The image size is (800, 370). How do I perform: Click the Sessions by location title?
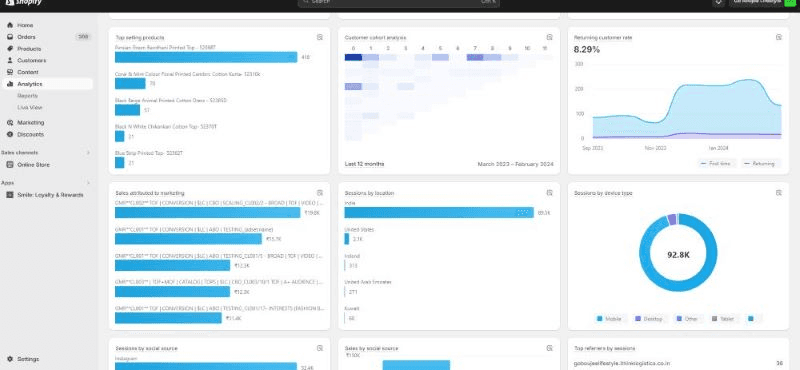369,193
